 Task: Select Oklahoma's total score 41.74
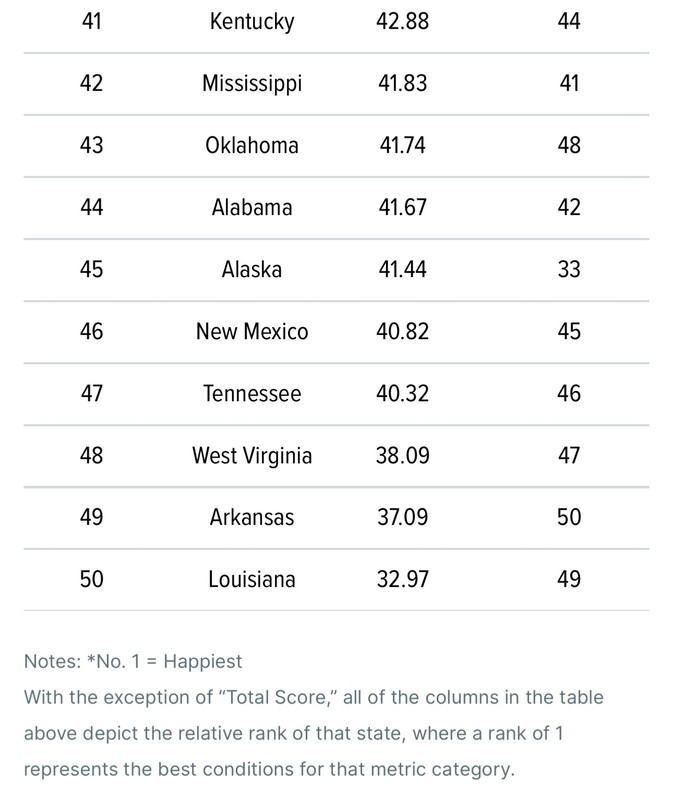pyautogui.click(x=403, y=145)
